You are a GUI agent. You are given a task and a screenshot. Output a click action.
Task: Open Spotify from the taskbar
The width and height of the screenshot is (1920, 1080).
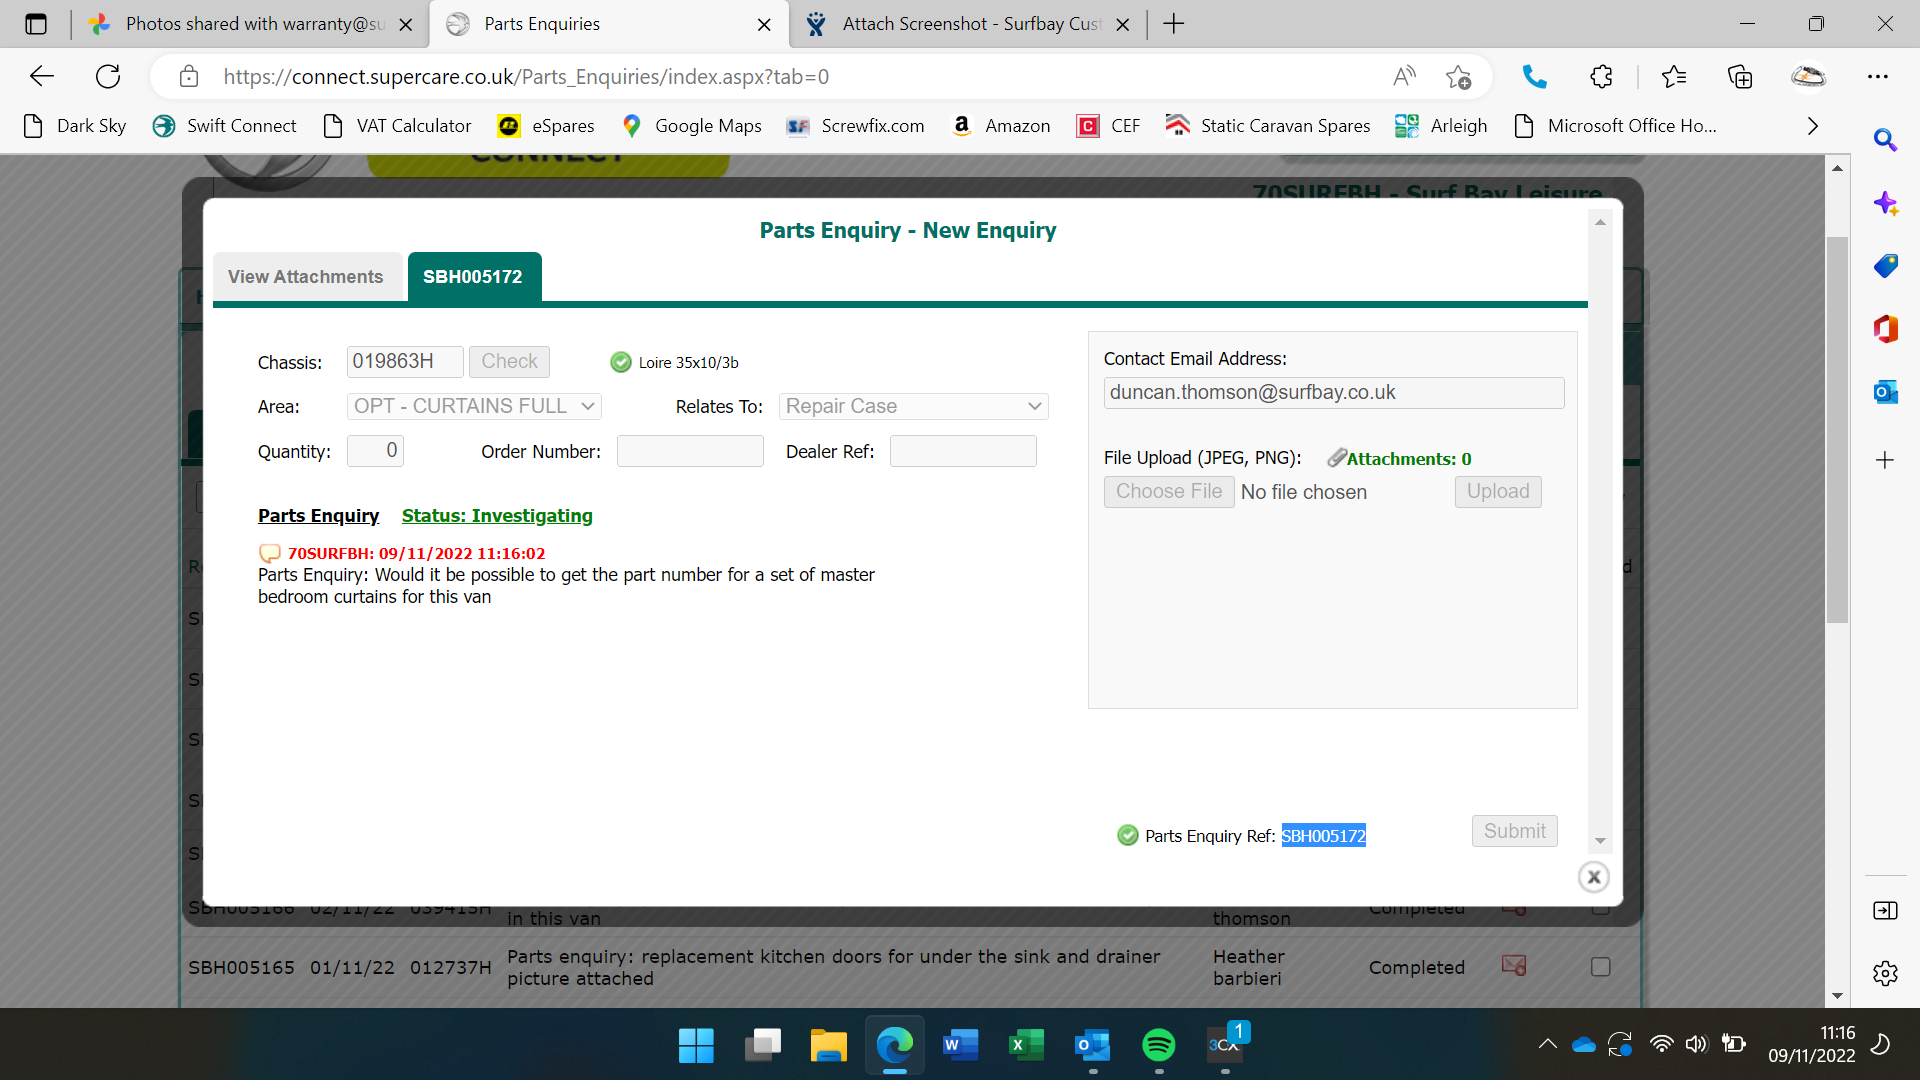coord(1158,1045)
